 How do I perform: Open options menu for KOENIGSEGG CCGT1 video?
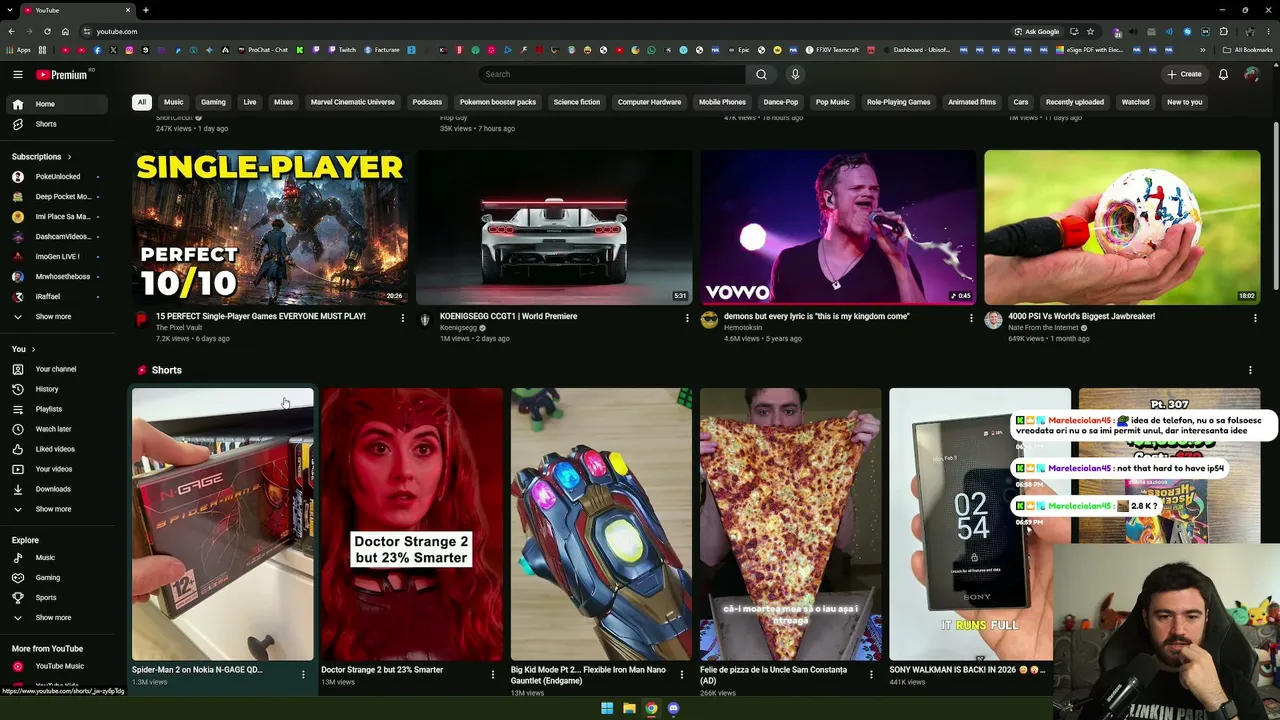point(687,318)
